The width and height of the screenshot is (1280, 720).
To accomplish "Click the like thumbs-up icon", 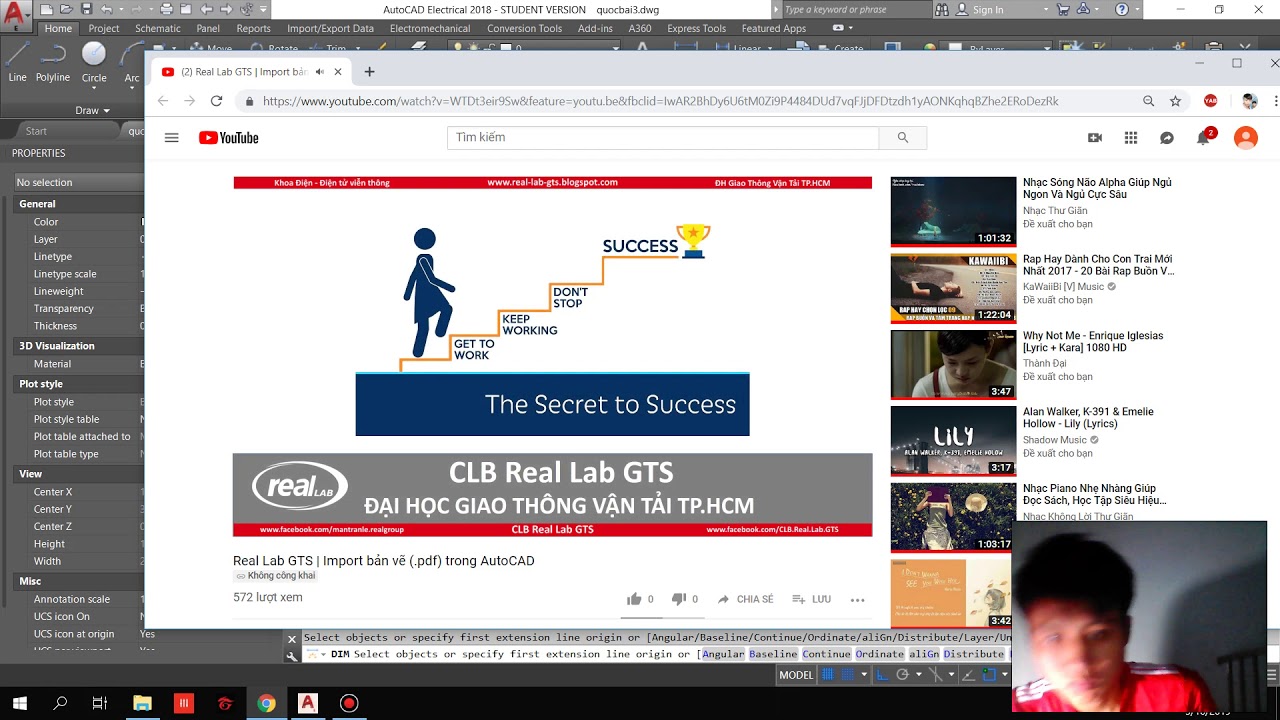I will [x=633, y=599].
